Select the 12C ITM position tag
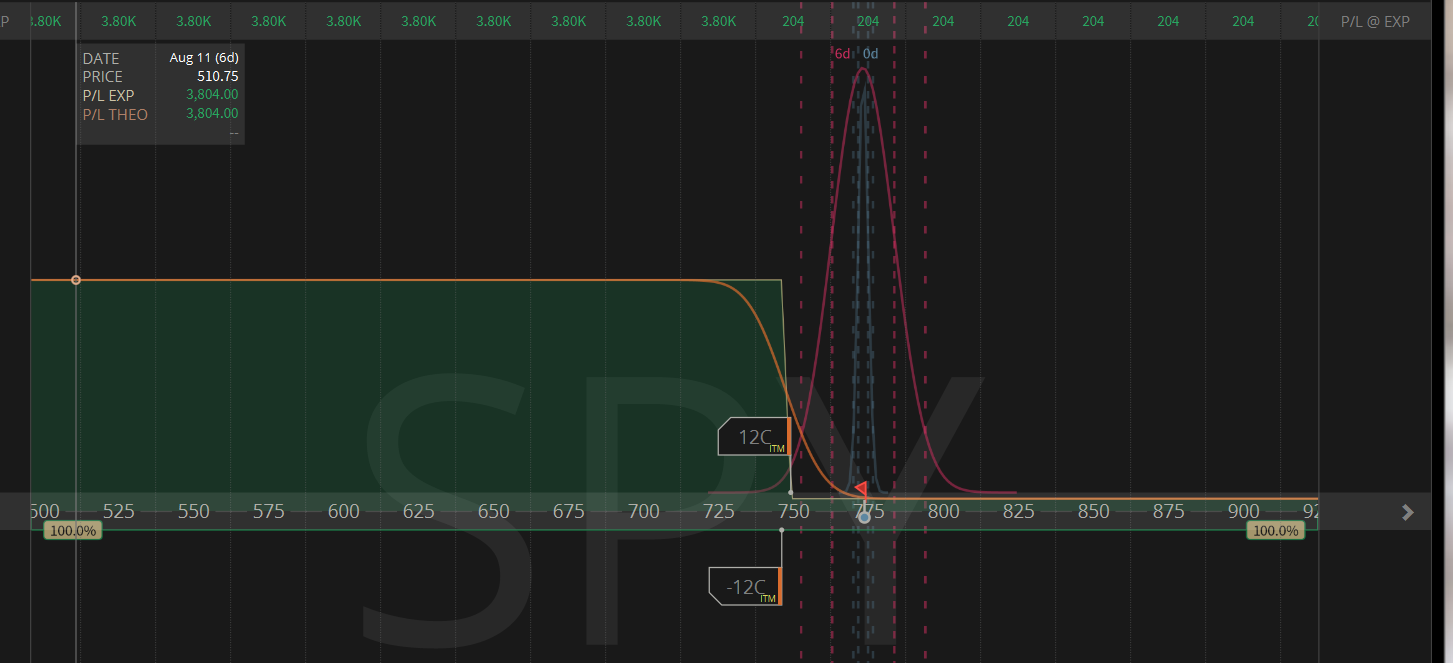1453x663 pixels. pyautogui.click(x=755, y=436)
